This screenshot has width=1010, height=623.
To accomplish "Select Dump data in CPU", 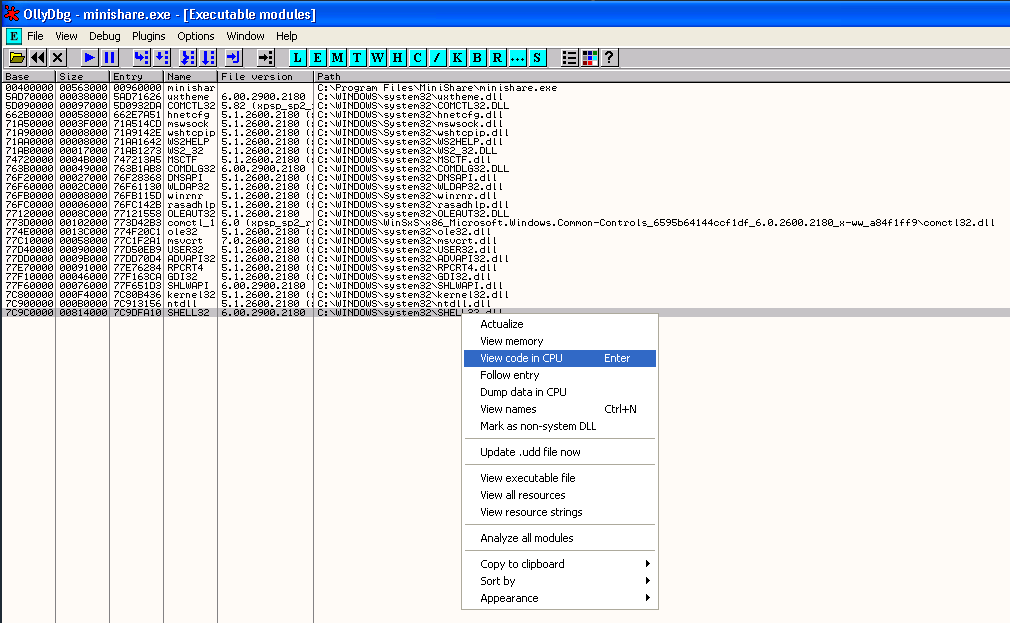I will [x=560, y=392].
